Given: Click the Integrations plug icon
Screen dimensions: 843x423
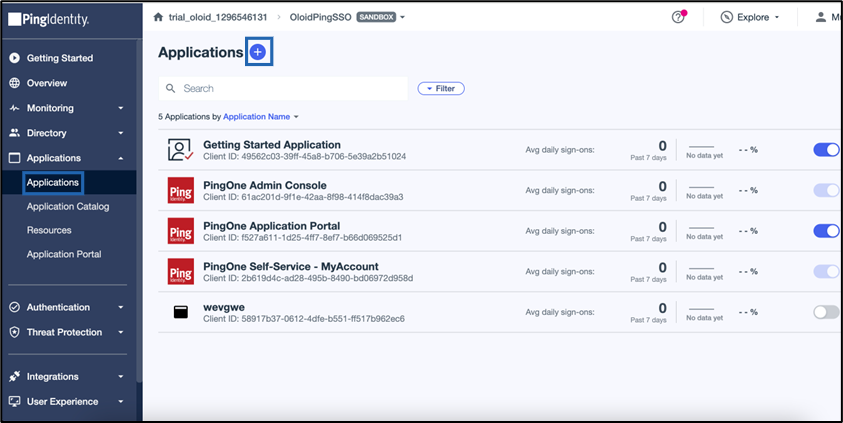Looking at the screenshot, I should point(15,377).
